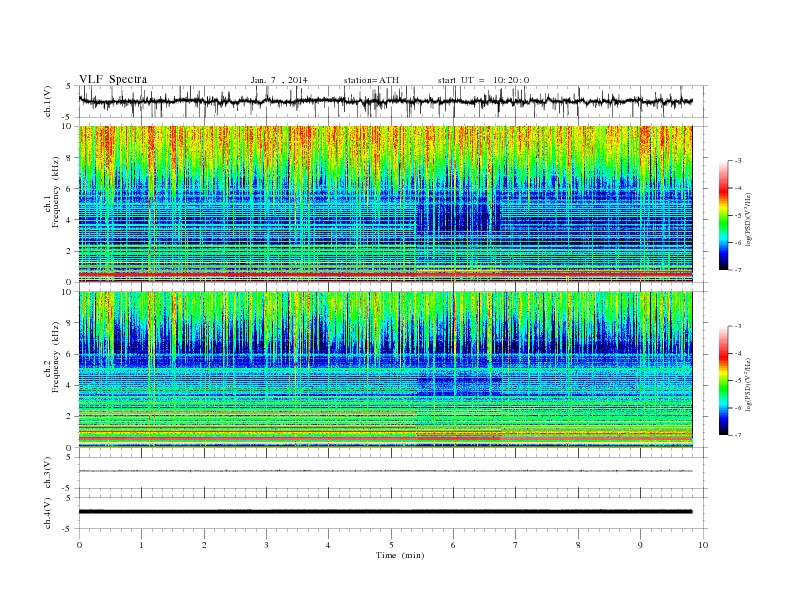Image resolution: width=792 pixels, height=612 pixels.
Task: Click the ch.1 spectrogram color scale bar
Action: coord(724,215)
